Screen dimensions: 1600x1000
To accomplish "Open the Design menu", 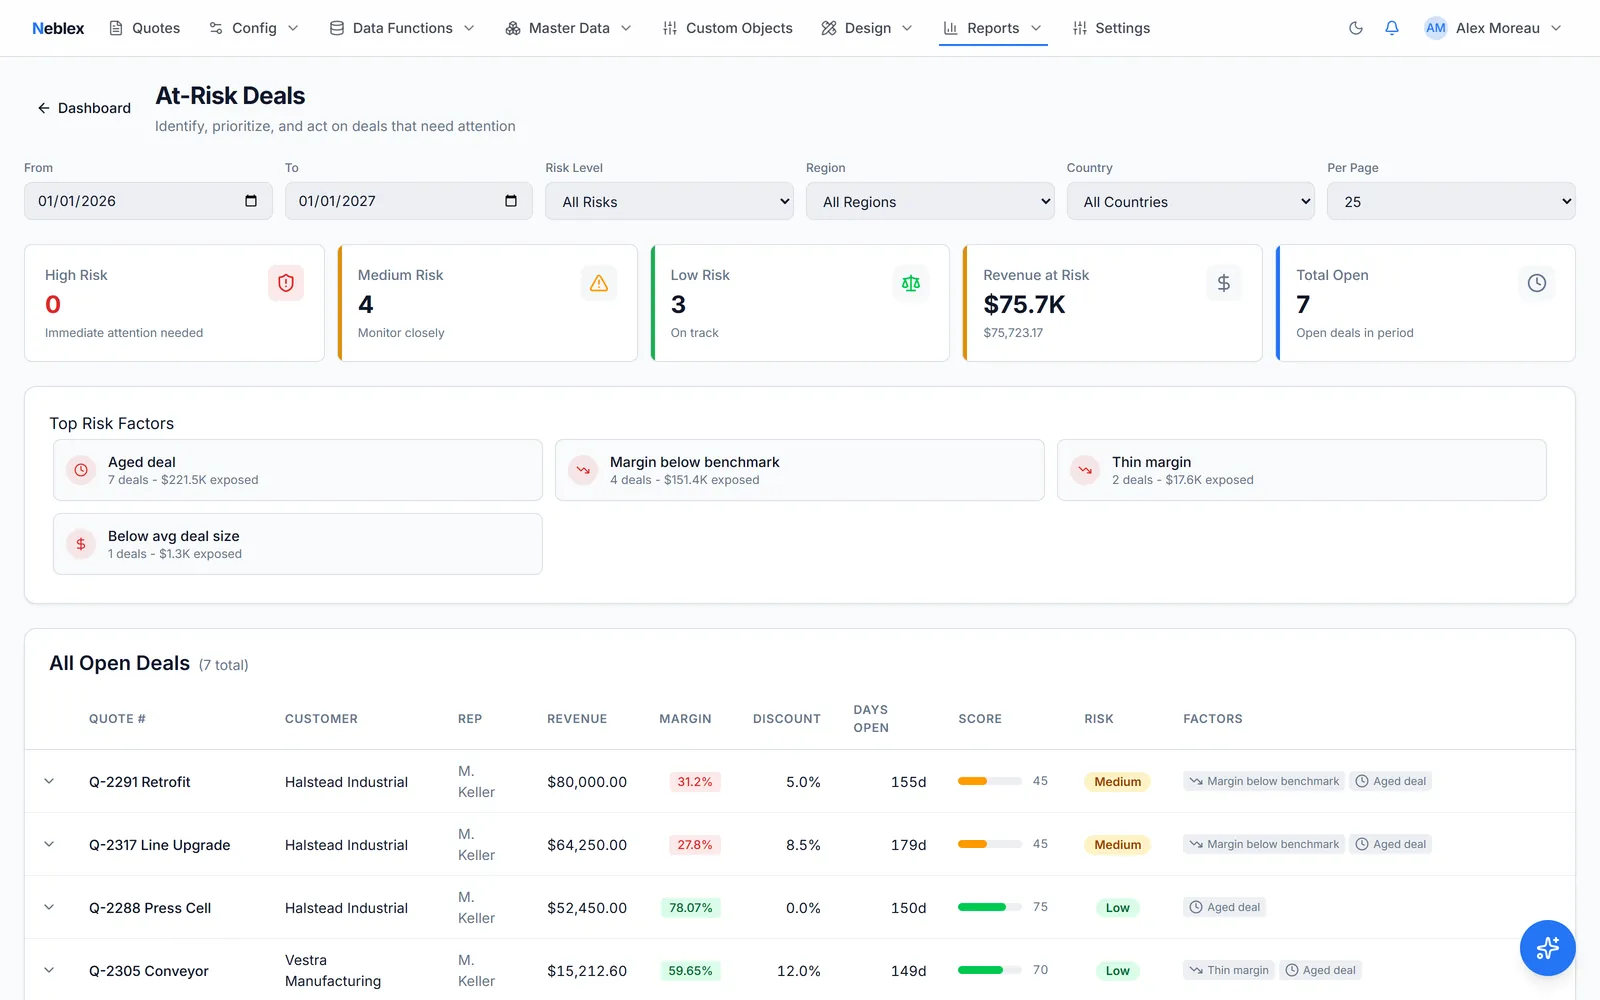I will click(x=867, y=28).
